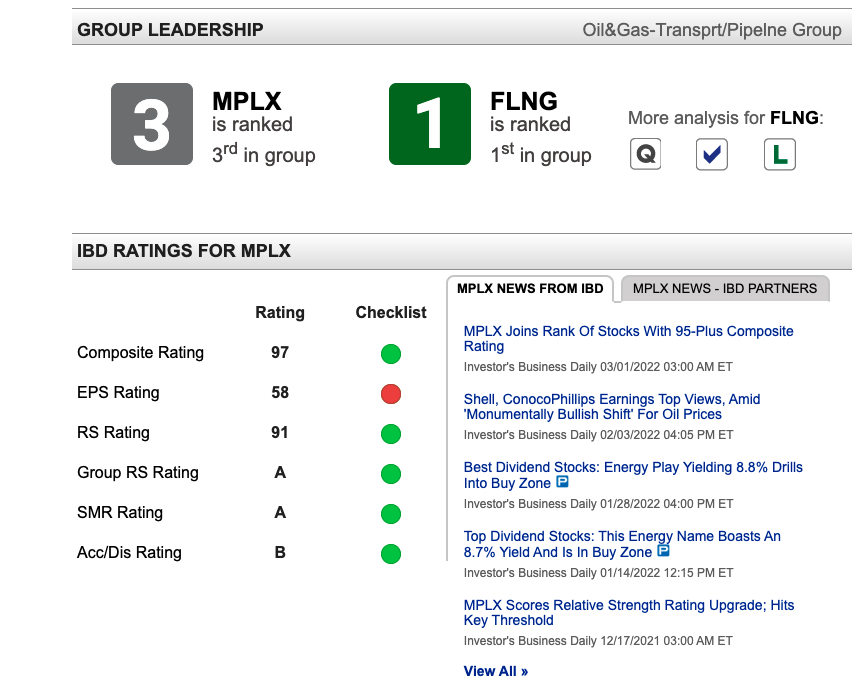The height and width of the screenshot is (694, 856).
Task: Click the green checklist dot for Acc/Dis Rating
Action: click(x=391, y=554)
